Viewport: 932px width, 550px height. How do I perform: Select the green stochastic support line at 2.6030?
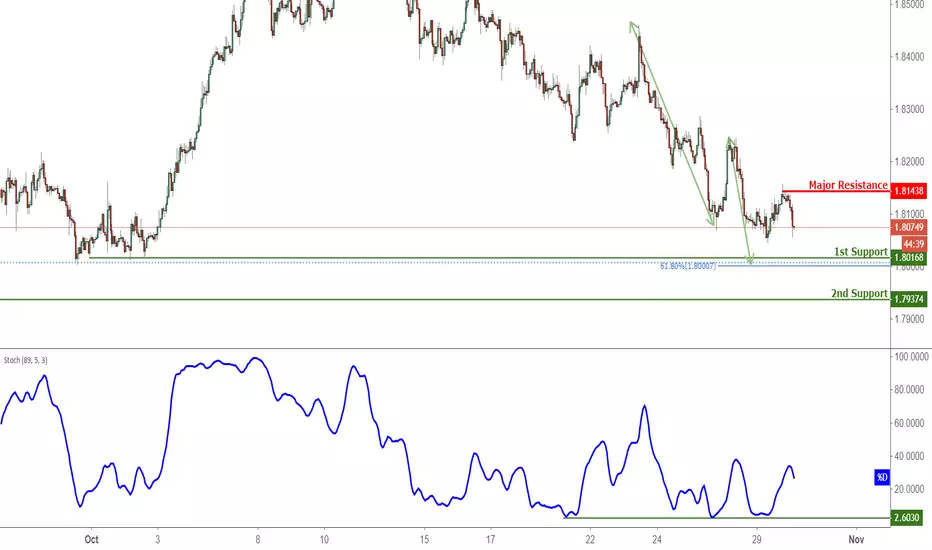click(727, 518)
